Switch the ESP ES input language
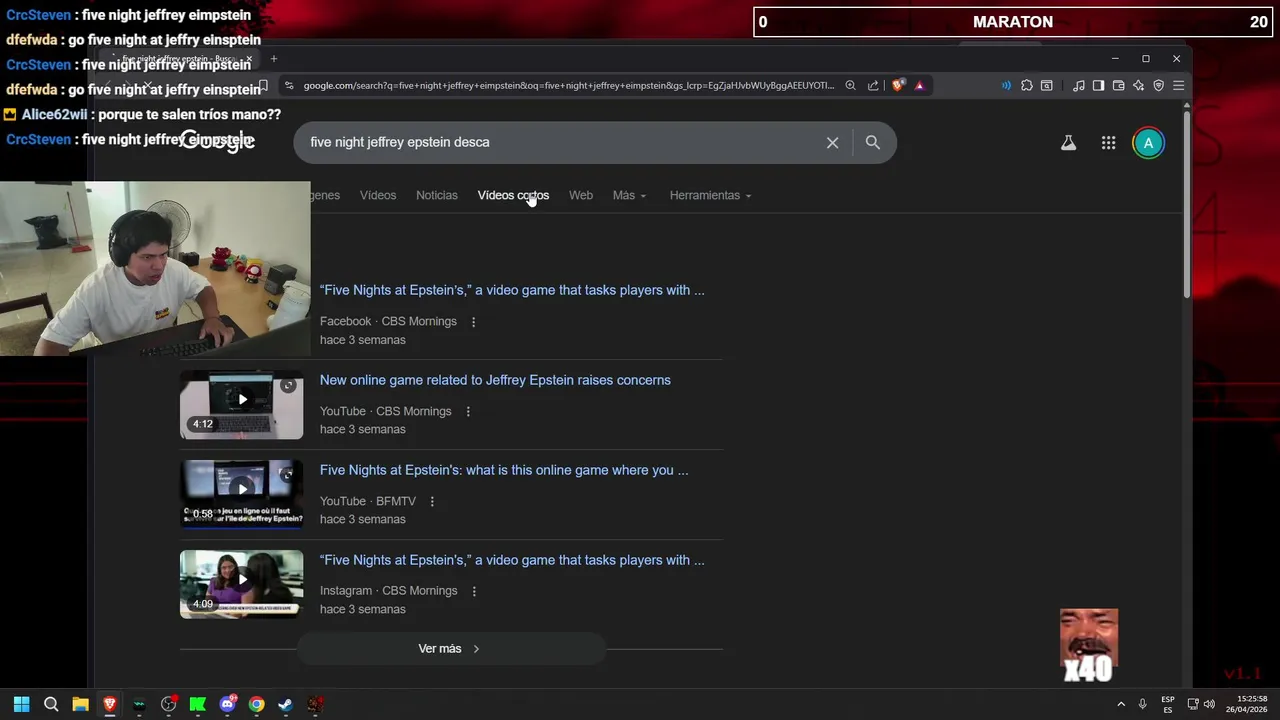This screenshot has width=1280, height=720. [x=1168, y=704]
